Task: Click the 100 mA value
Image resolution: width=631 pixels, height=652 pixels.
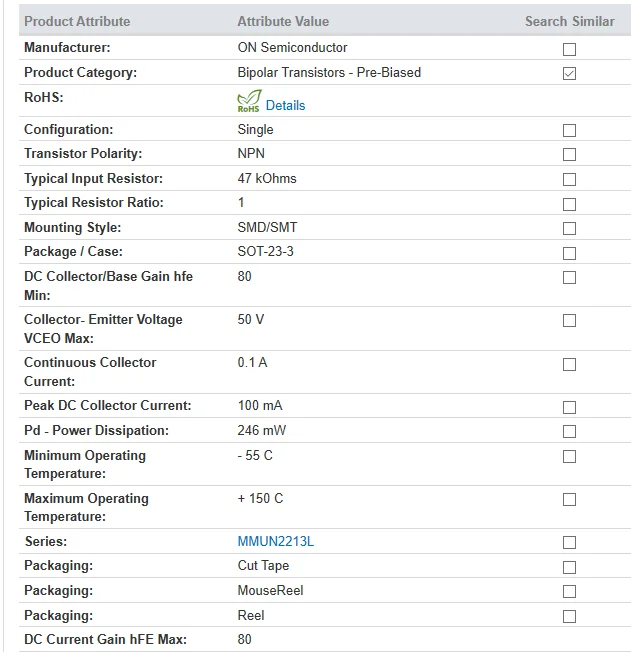Action: tap(260, 405)
